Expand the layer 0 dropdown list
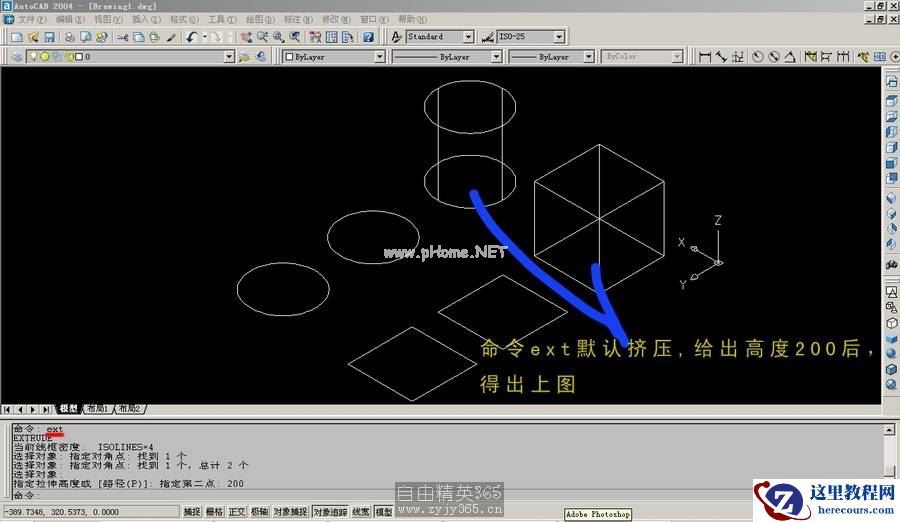Image resolution: width=900 pixels, height=522 pixels. click(x=229, y=57)
